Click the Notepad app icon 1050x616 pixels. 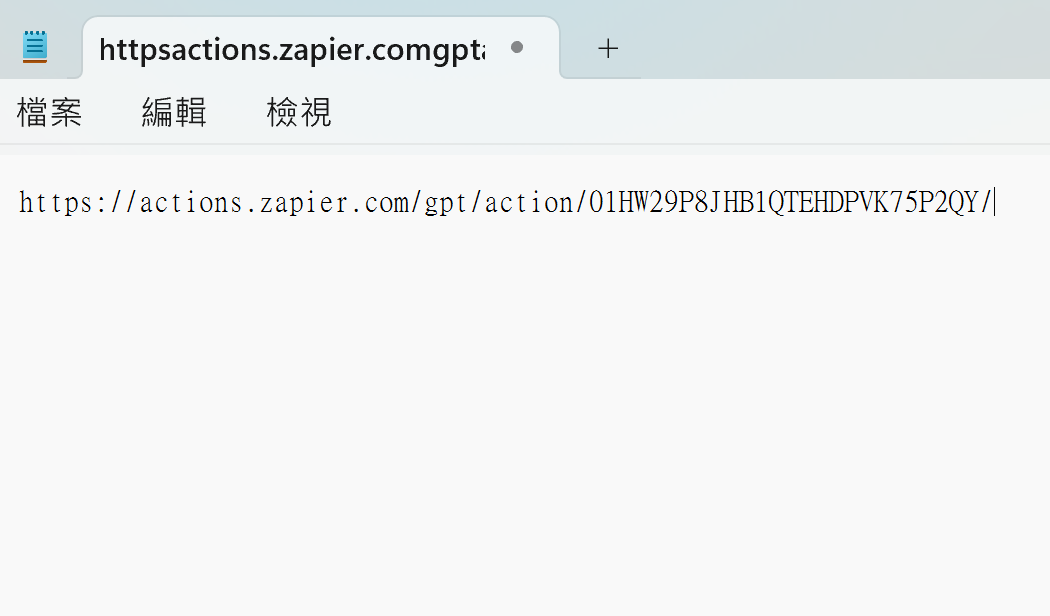coord(35,47)
